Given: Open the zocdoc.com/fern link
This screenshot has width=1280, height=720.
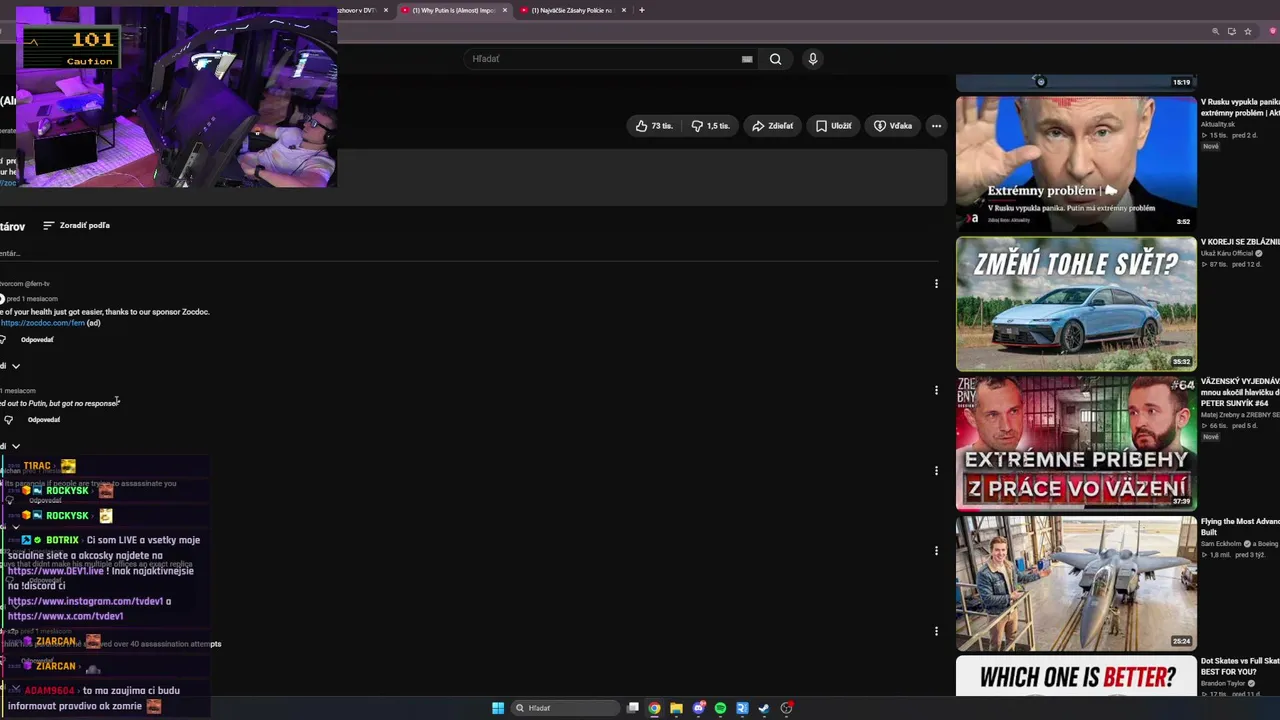Looking at the screenshot, I should tap(42, 323).
